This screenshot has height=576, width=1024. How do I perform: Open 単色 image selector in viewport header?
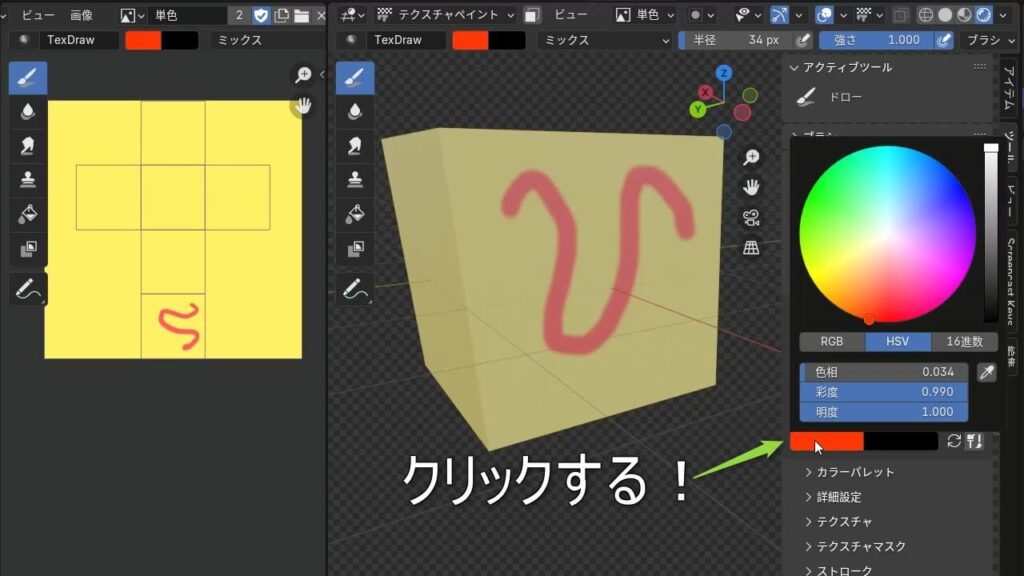click(x=645, y=14)
